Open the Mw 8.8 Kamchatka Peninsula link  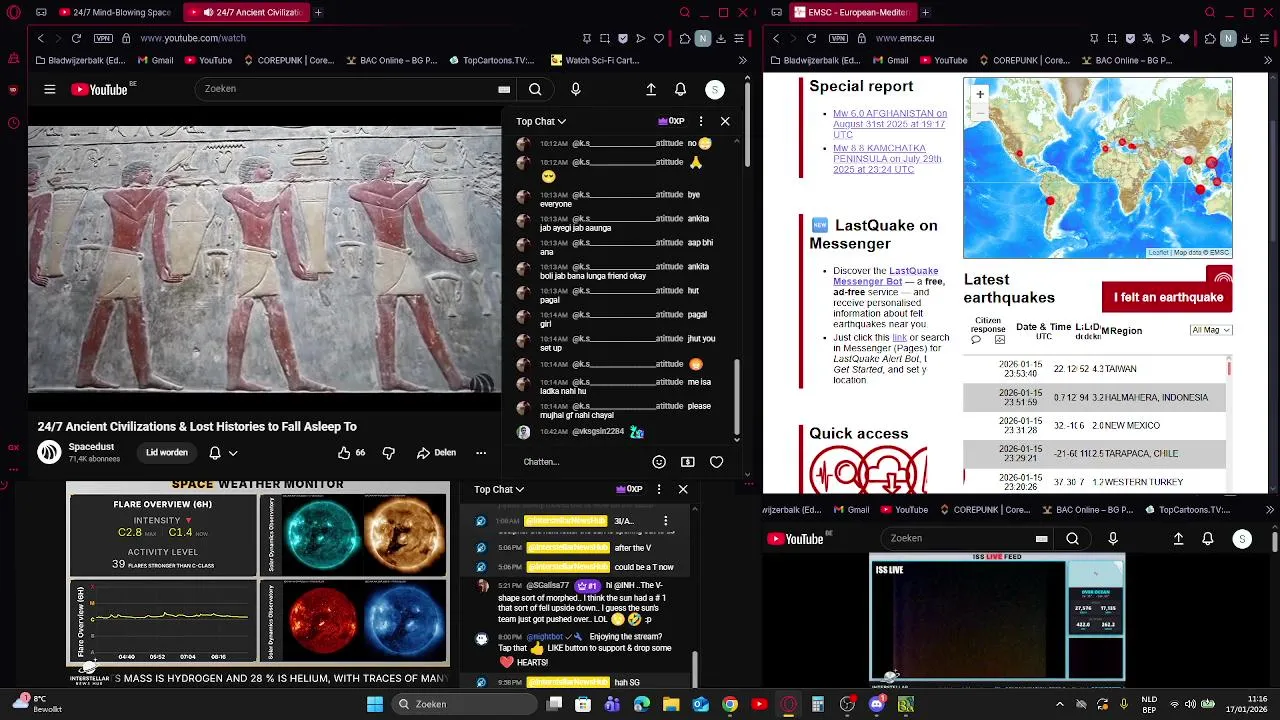[x=888, y=159]
